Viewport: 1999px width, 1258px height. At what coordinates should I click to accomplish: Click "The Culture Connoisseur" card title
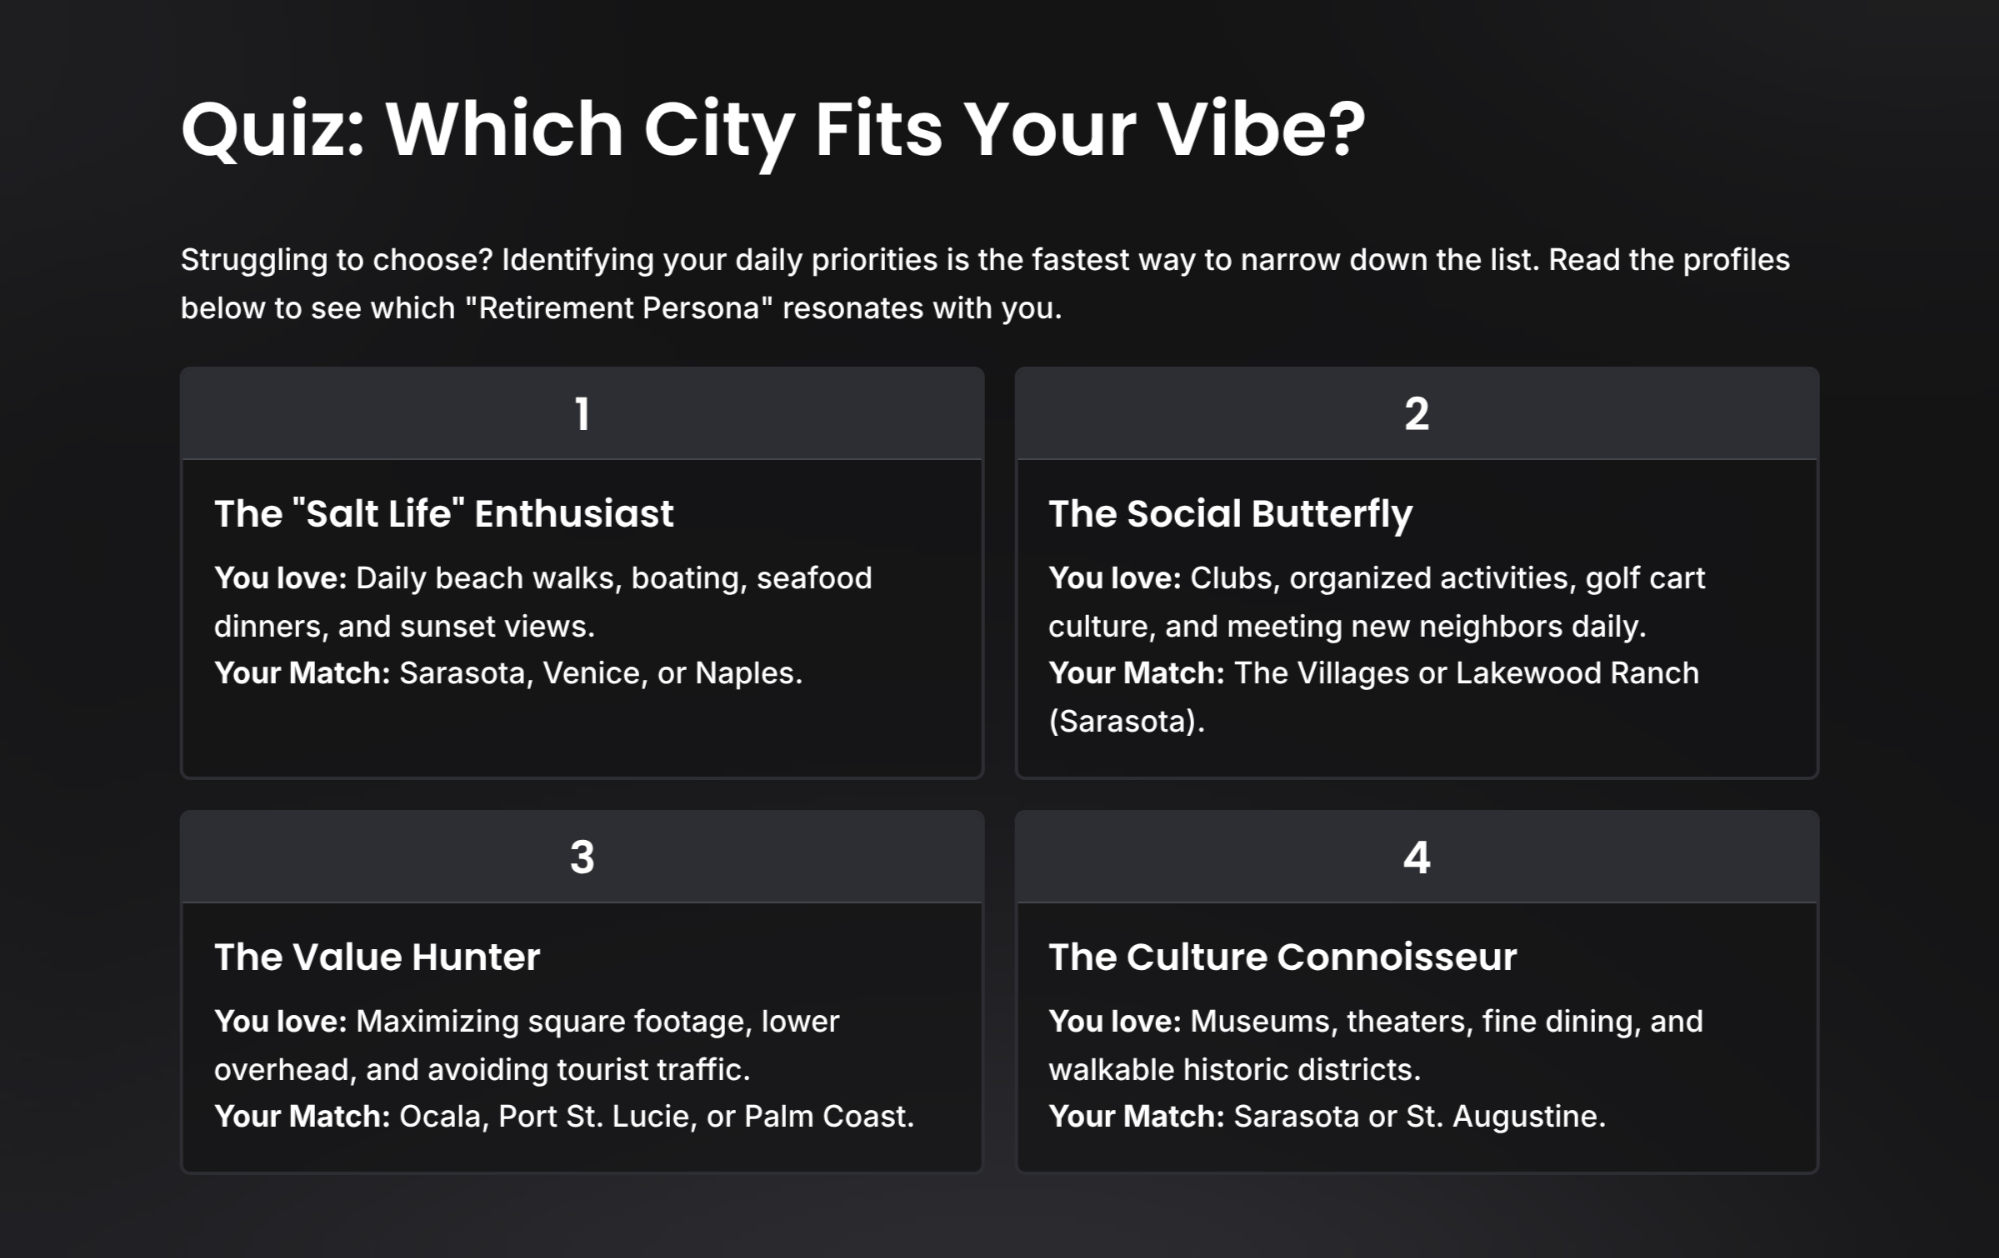click(x=1282, y=957)
